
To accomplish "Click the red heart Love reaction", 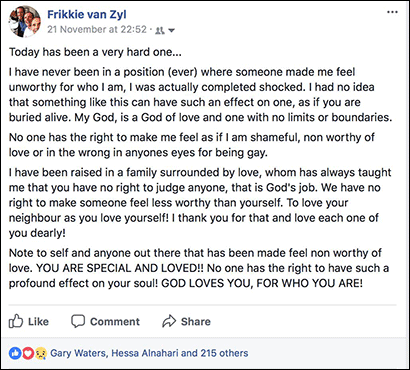I will [28, 353].
